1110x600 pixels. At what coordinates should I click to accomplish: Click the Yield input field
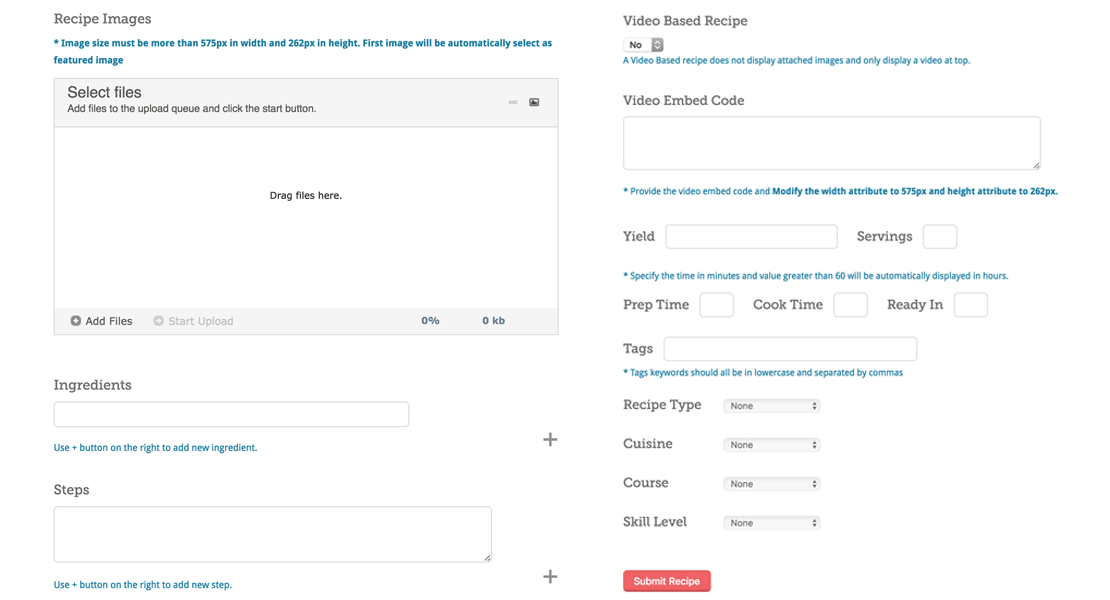[751, 236]
